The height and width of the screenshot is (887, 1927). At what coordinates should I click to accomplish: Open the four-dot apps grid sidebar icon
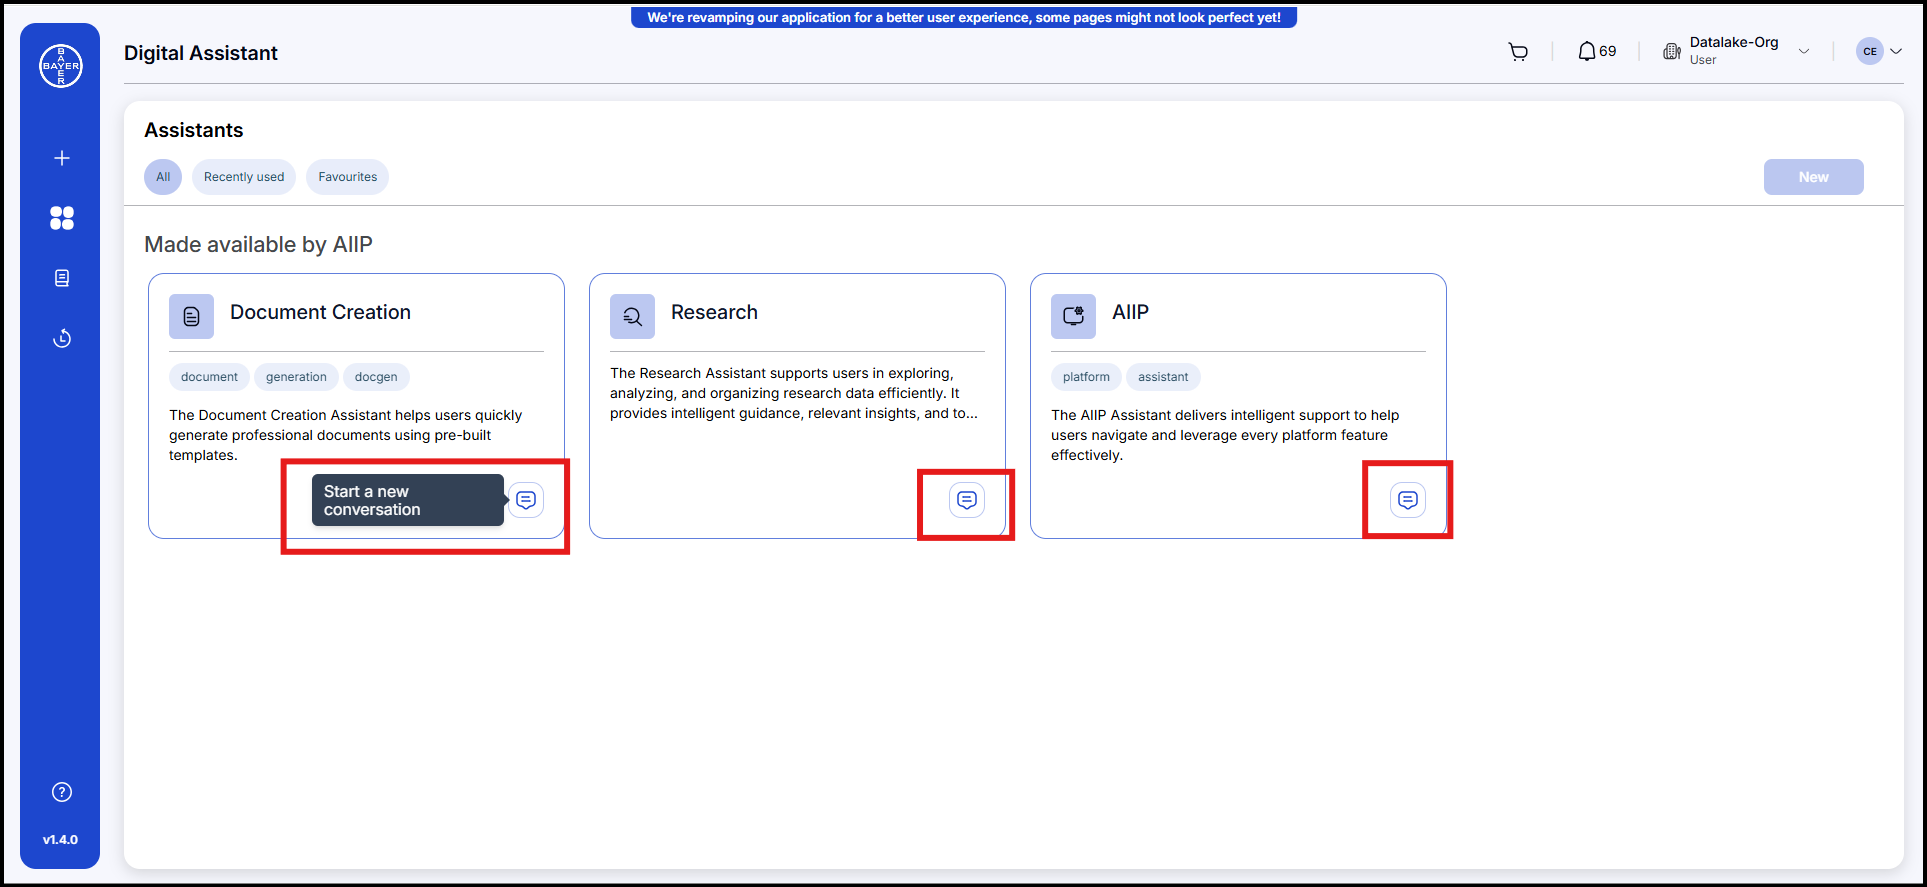(x=62, y=218)
